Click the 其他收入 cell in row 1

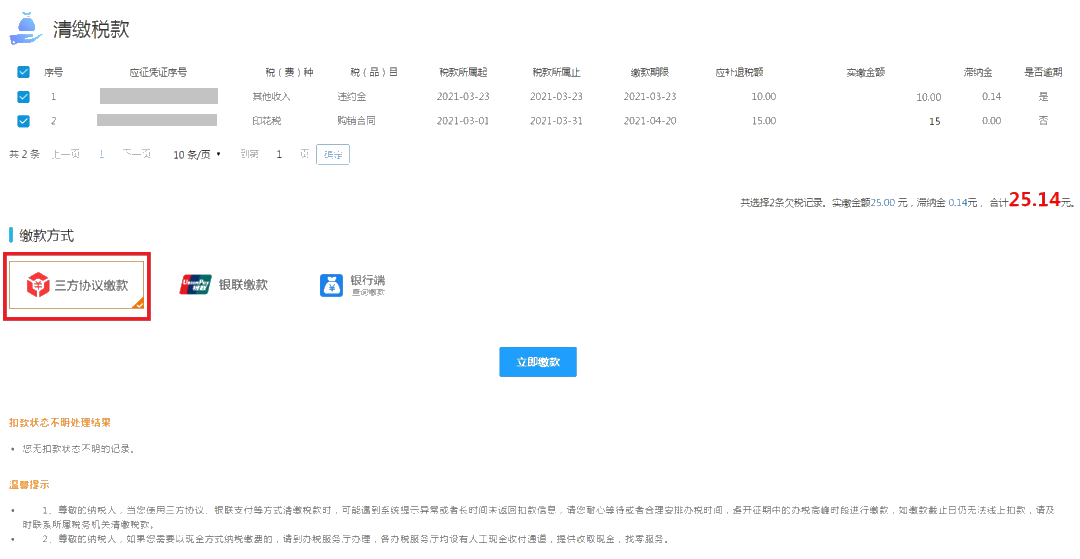coord(271,97)
